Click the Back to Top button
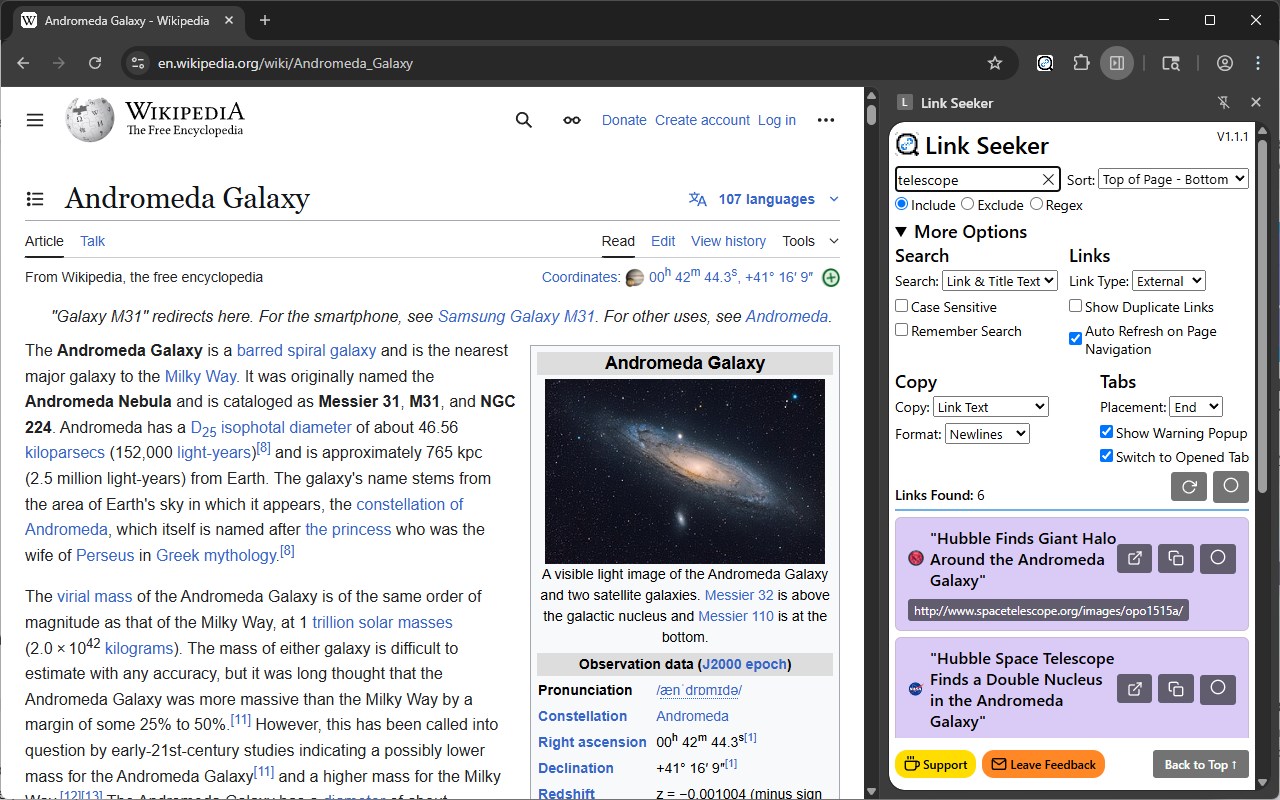This screenshot has width=1280, height=800. click(x=1201, y=765)
